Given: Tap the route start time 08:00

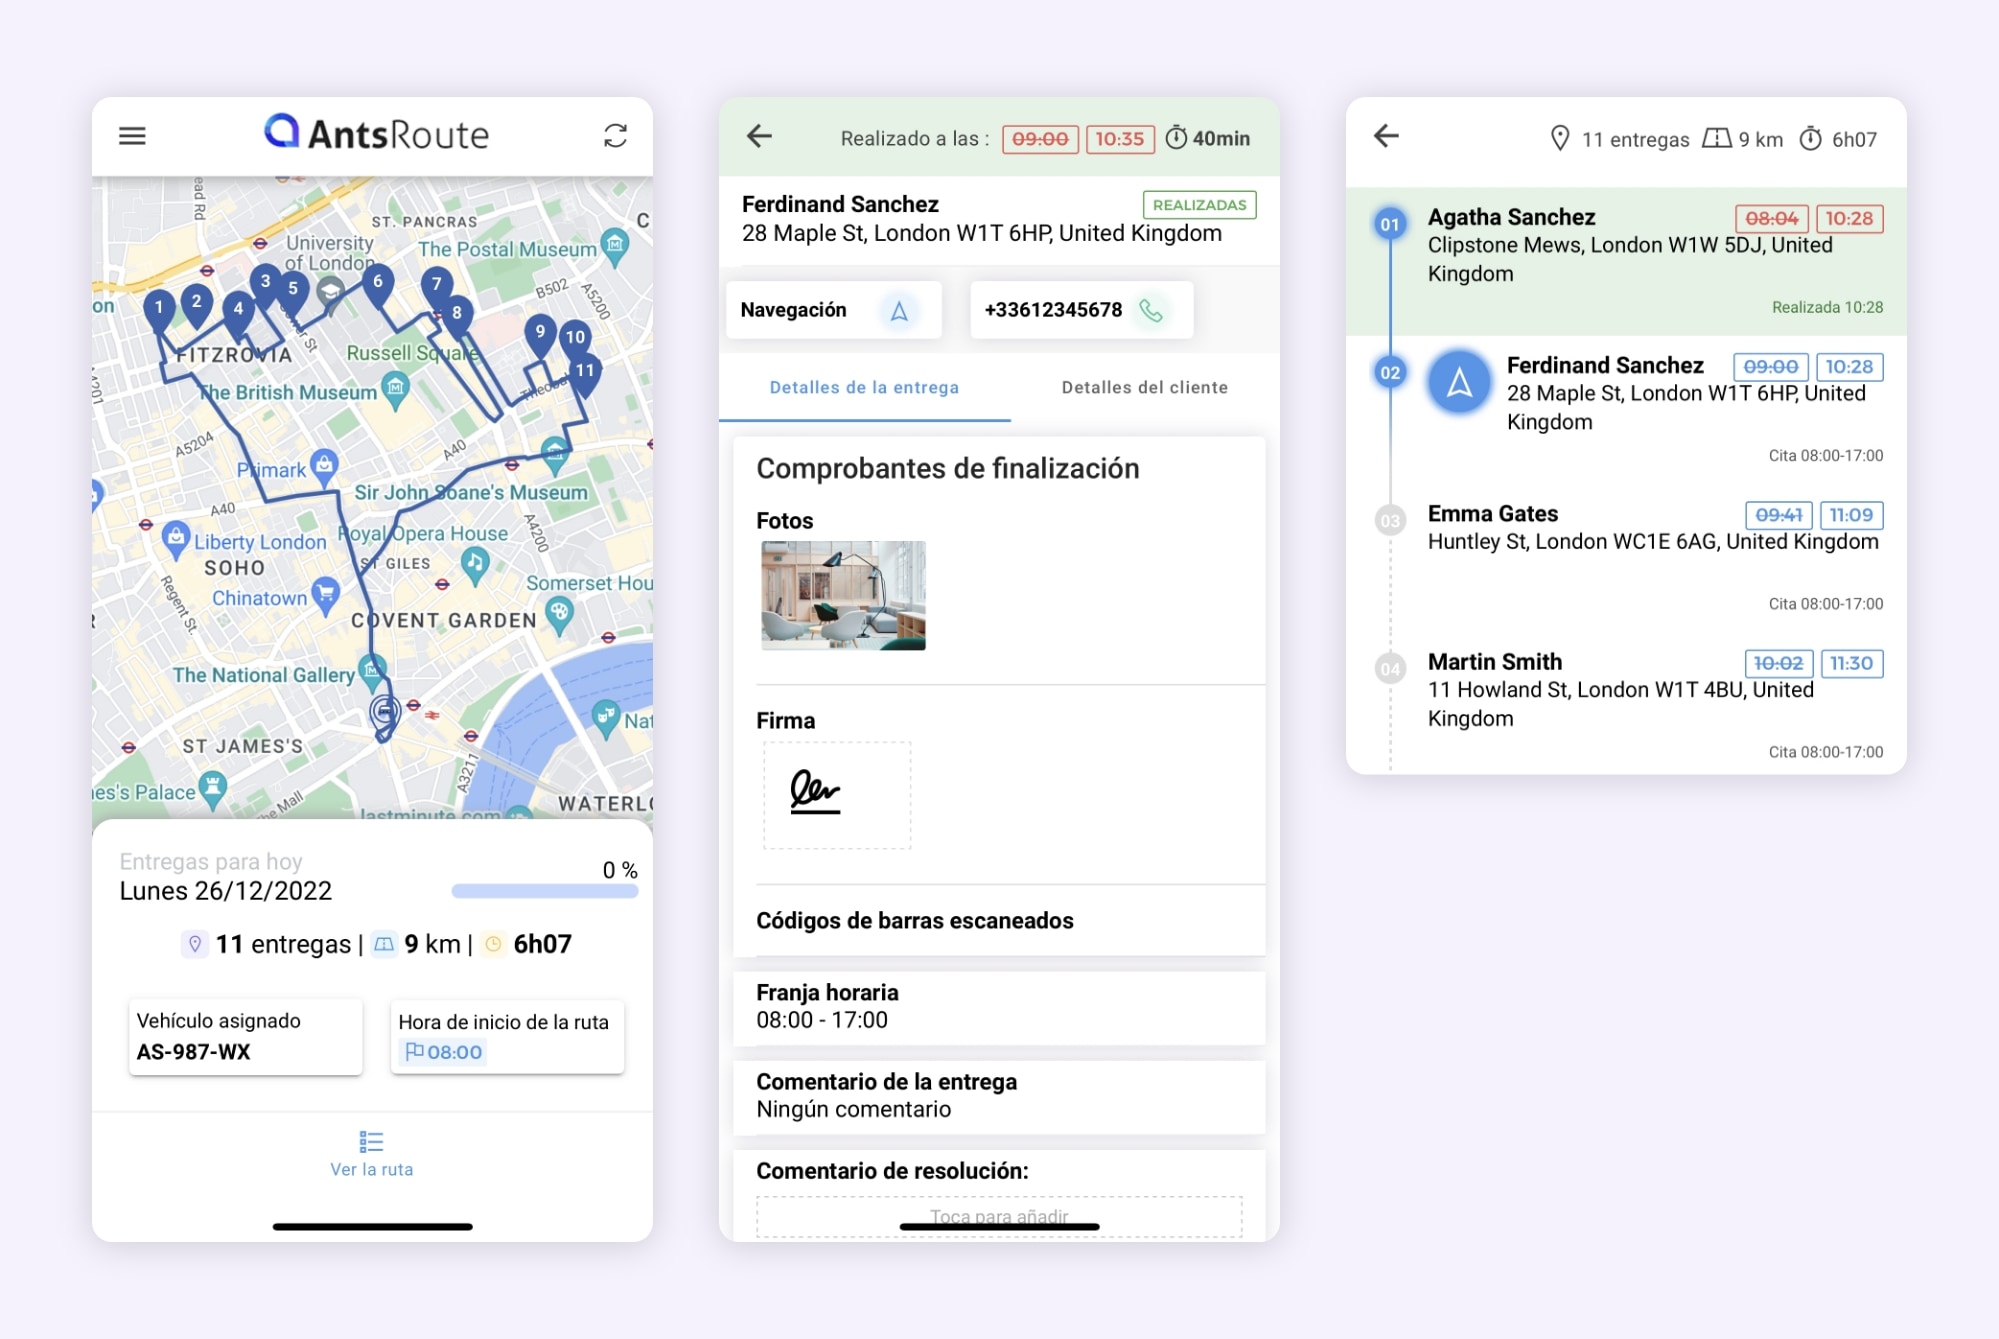Looking at the screenshot, I should coord(444,1052).
